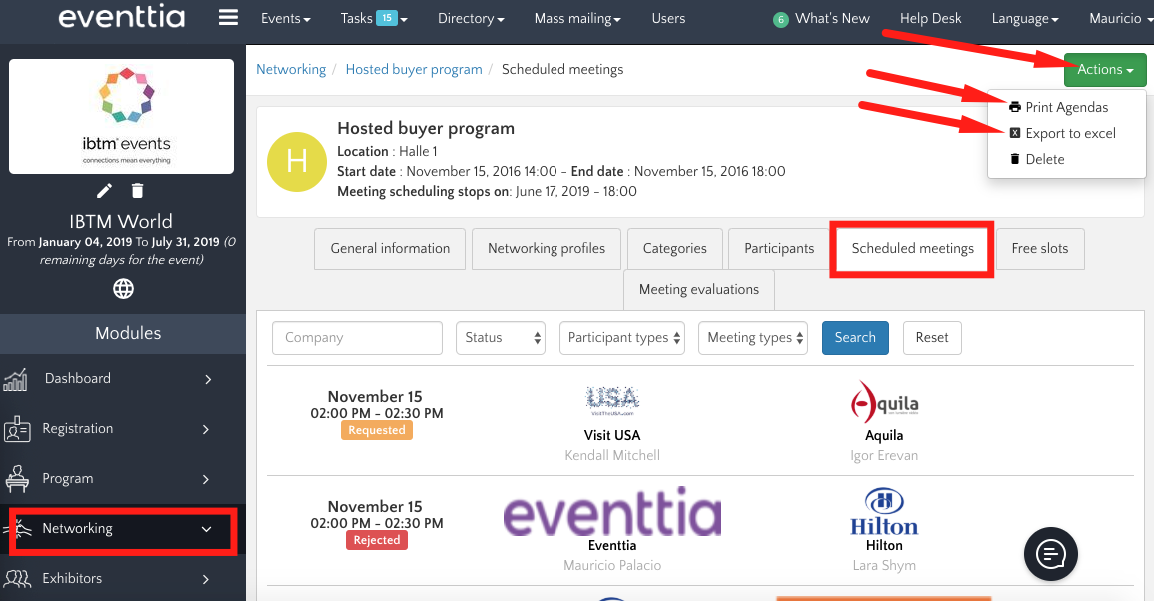Click the hamburger menu icon

(x=229, y=18)
